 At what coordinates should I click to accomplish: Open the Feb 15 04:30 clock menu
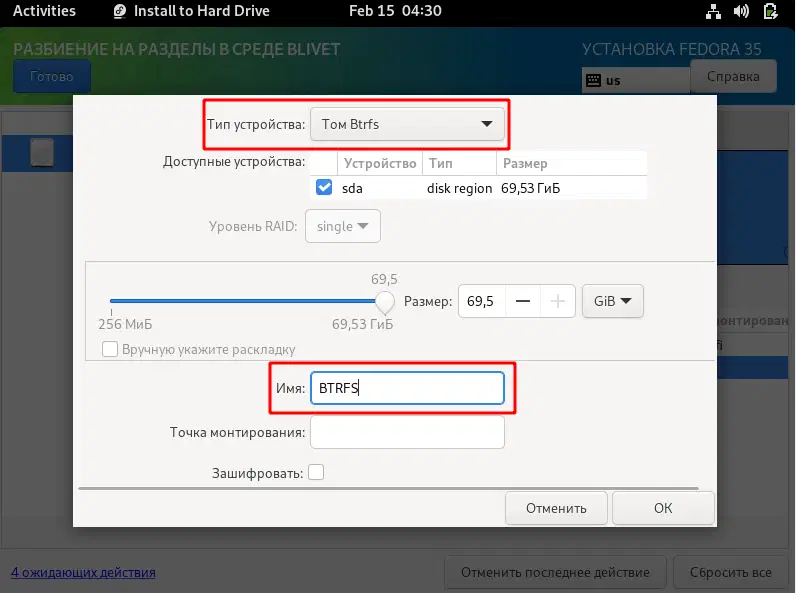pyautogui.click(x=395, y=11)
